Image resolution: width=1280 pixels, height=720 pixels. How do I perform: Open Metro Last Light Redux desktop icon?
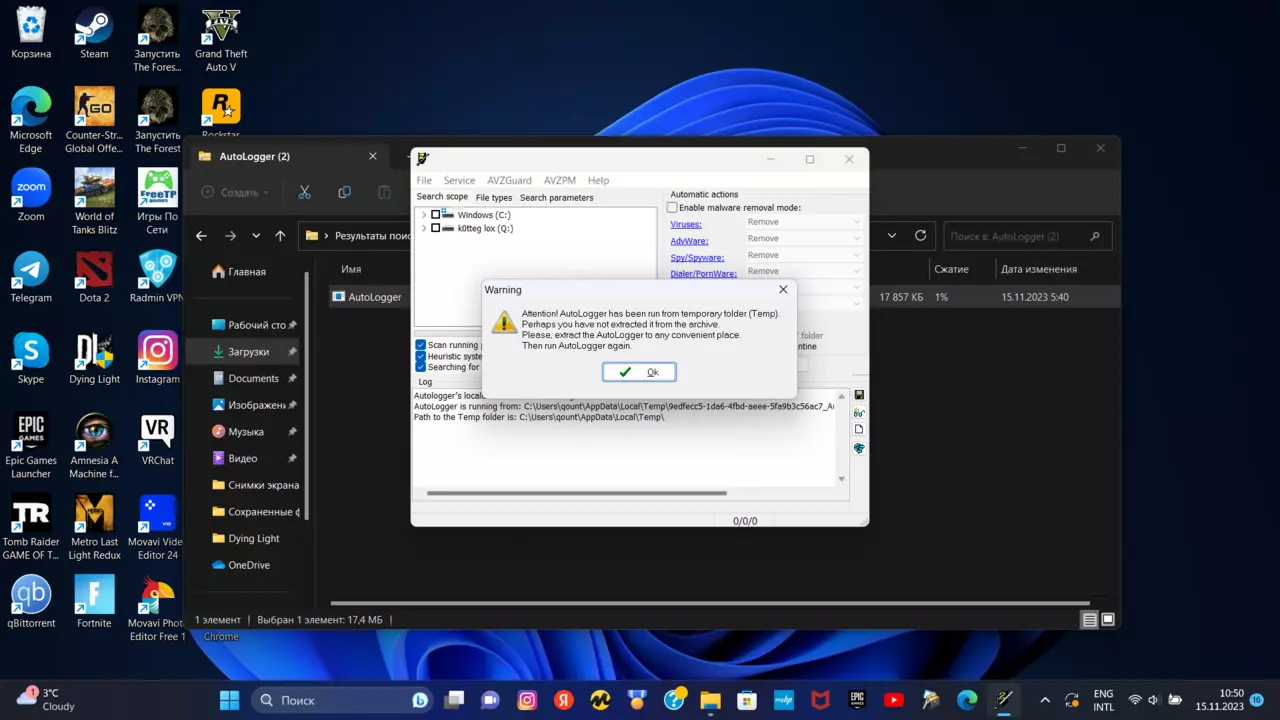(x=94, y=528)
